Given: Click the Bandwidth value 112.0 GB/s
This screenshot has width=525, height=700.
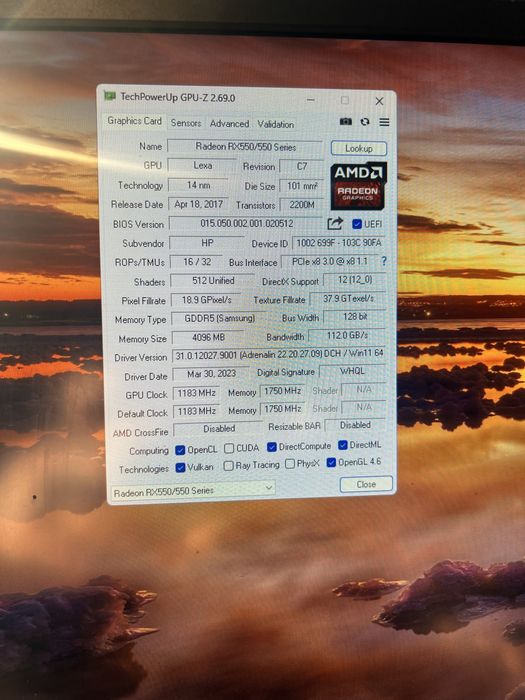Looking at the screenshot, I should (347, 335).
